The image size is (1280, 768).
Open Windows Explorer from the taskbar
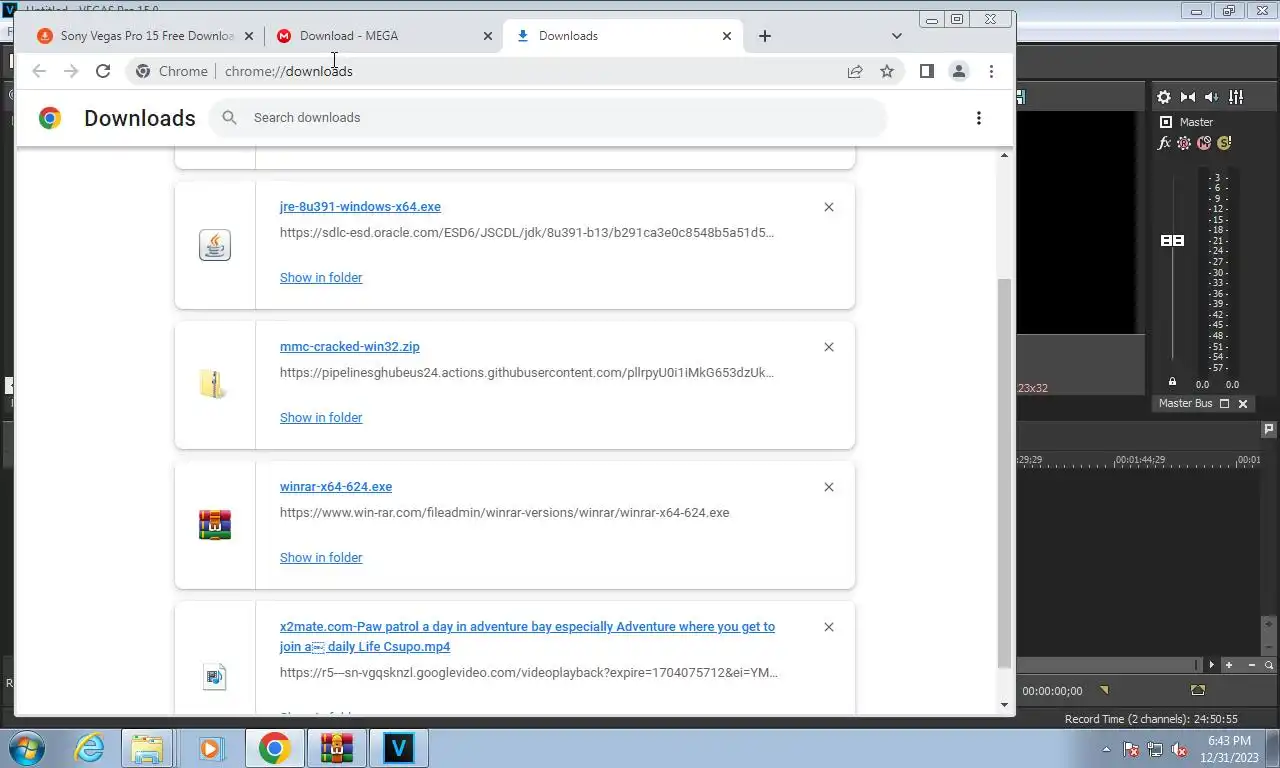point(148,748)
